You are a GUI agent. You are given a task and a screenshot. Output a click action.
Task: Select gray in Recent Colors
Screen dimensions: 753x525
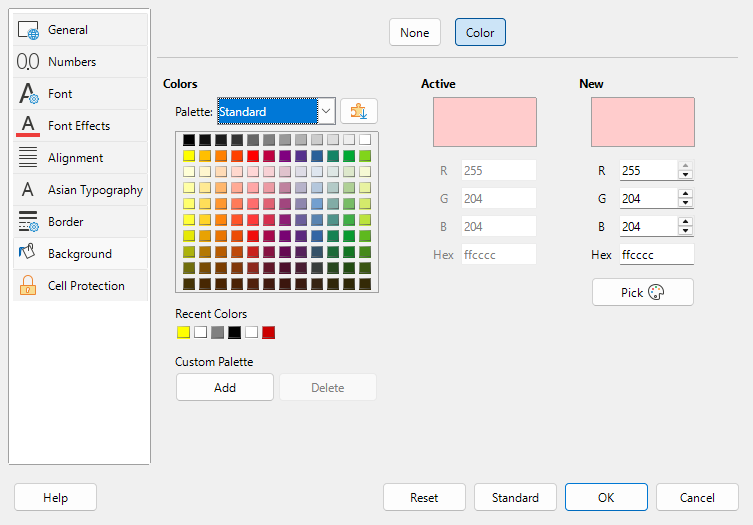(x=218, y=332)
